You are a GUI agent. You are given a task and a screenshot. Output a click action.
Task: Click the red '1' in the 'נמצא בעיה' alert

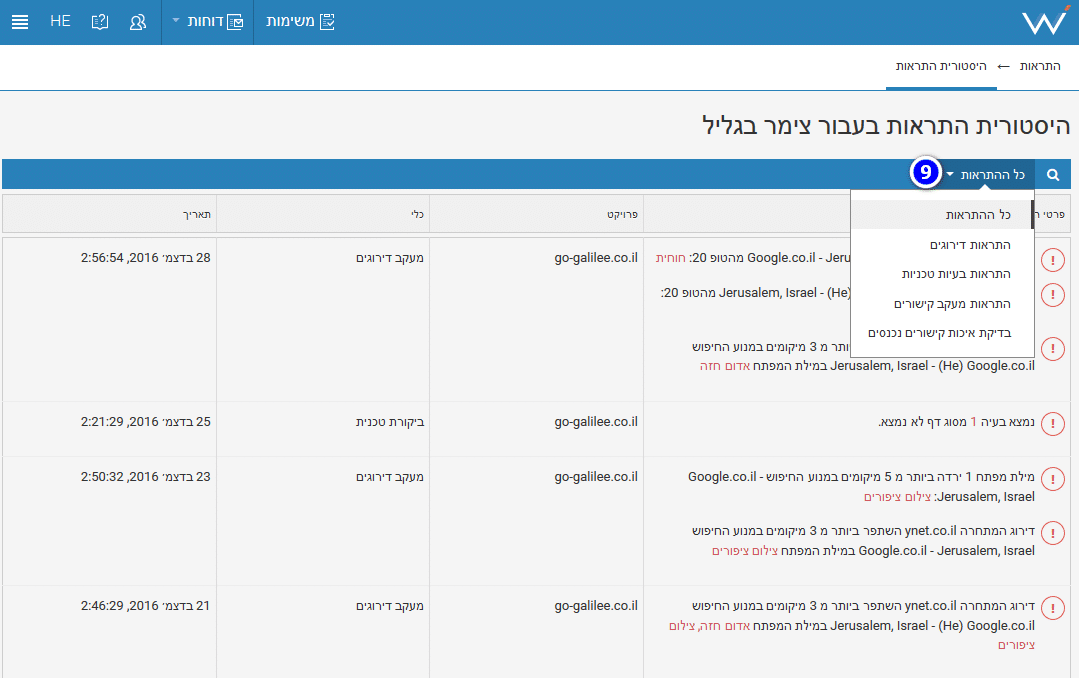coord(973,422)
